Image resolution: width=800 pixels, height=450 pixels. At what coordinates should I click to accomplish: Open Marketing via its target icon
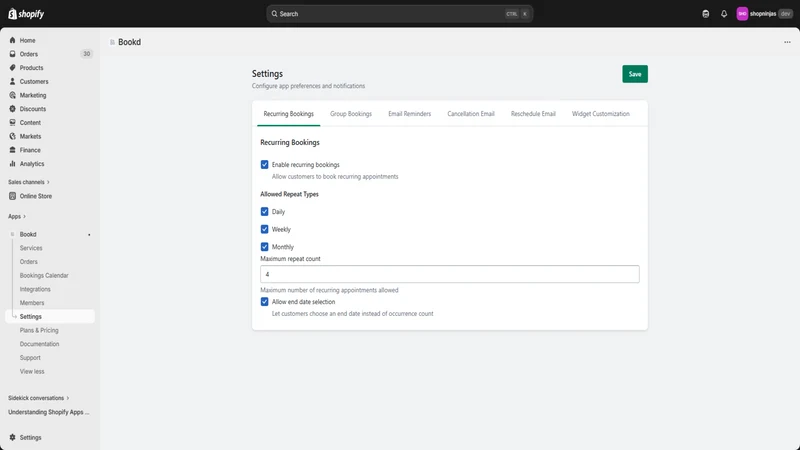[x=12, y=95]
